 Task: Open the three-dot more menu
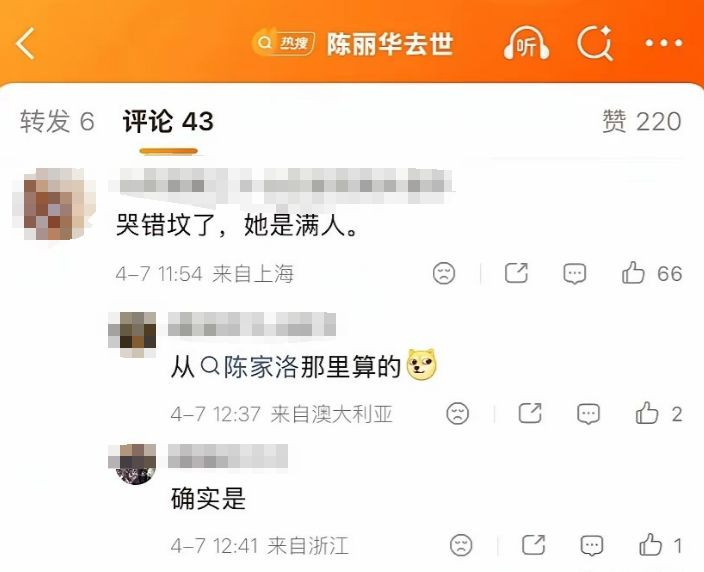[664, 43]
